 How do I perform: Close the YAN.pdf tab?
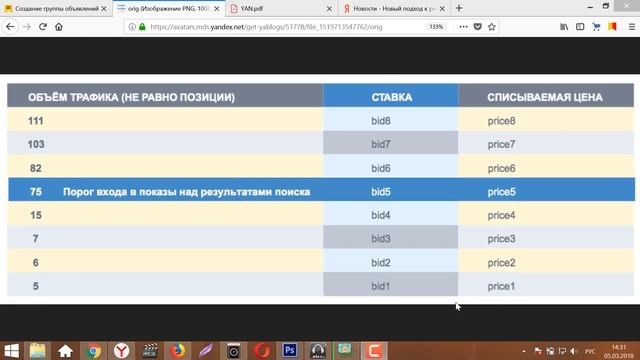point(329,9)
